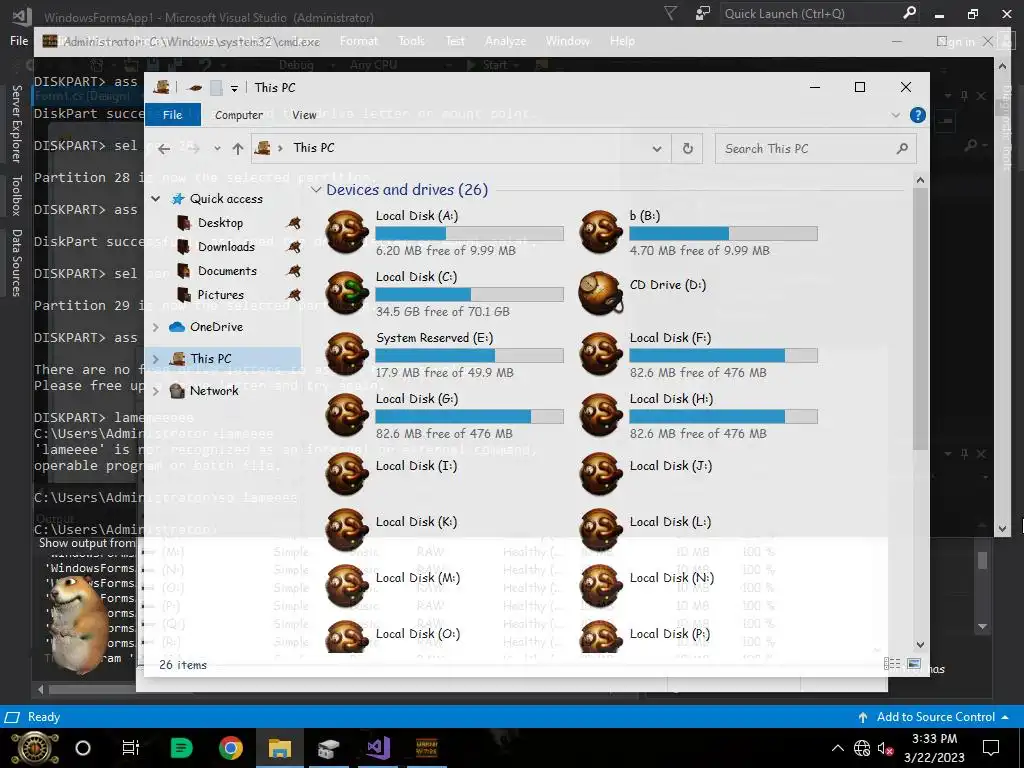Open Desktop in Quick access
The image size is (1024, 768).
pyautogui.click(x=220, y=223)
